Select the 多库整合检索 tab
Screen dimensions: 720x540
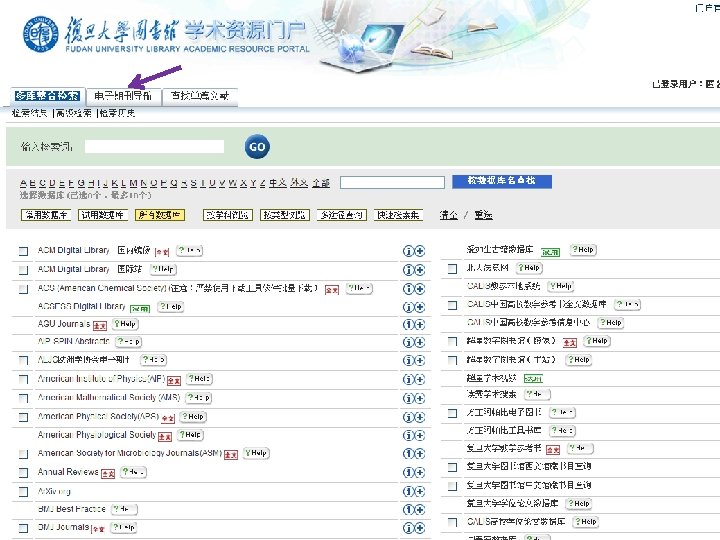[x=48, y=96]
